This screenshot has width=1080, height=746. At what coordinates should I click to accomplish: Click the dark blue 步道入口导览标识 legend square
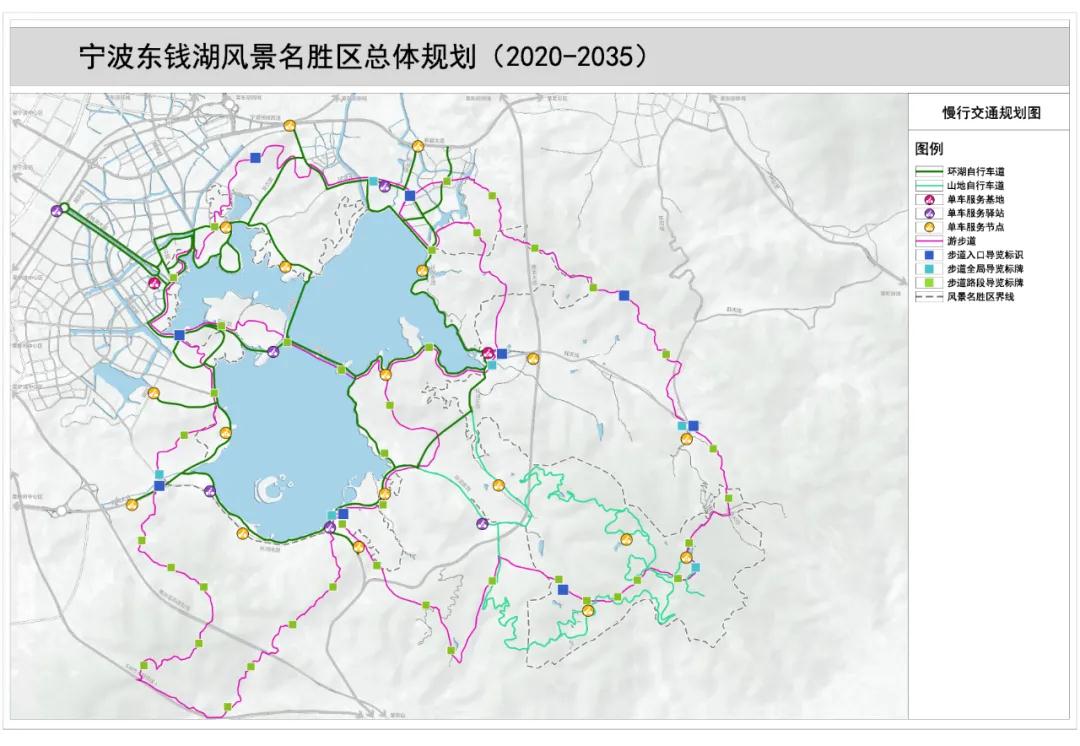(x=928, y=255)
